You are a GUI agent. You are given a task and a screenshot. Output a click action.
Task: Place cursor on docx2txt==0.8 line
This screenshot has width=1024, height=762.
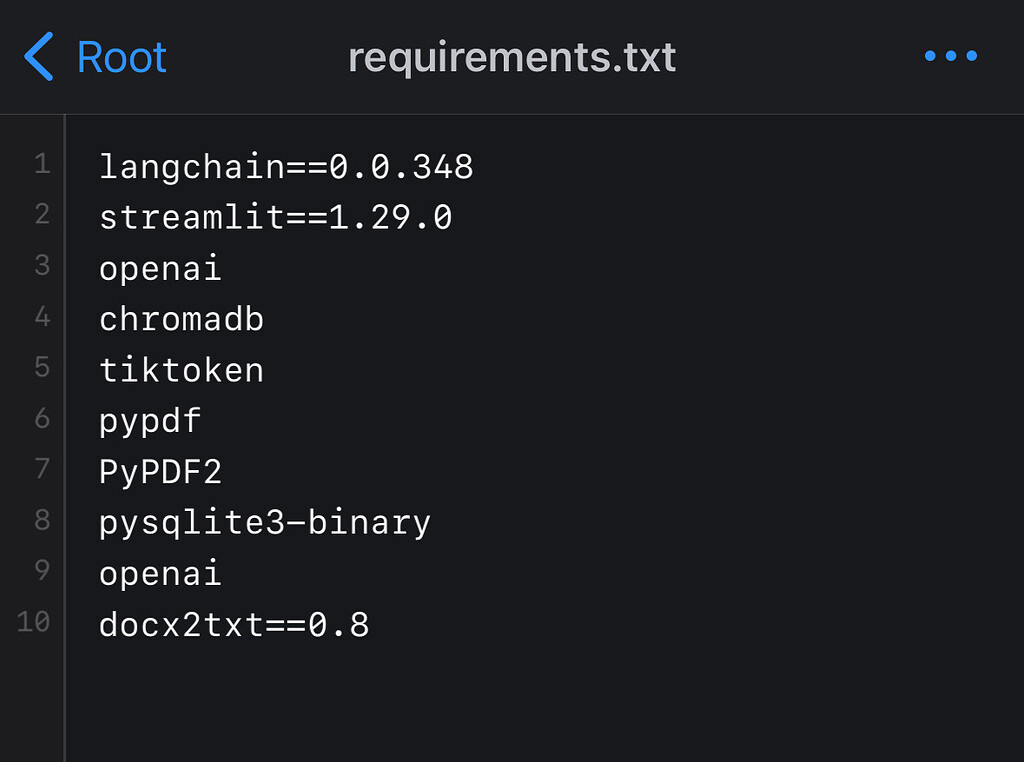[234, 625]
